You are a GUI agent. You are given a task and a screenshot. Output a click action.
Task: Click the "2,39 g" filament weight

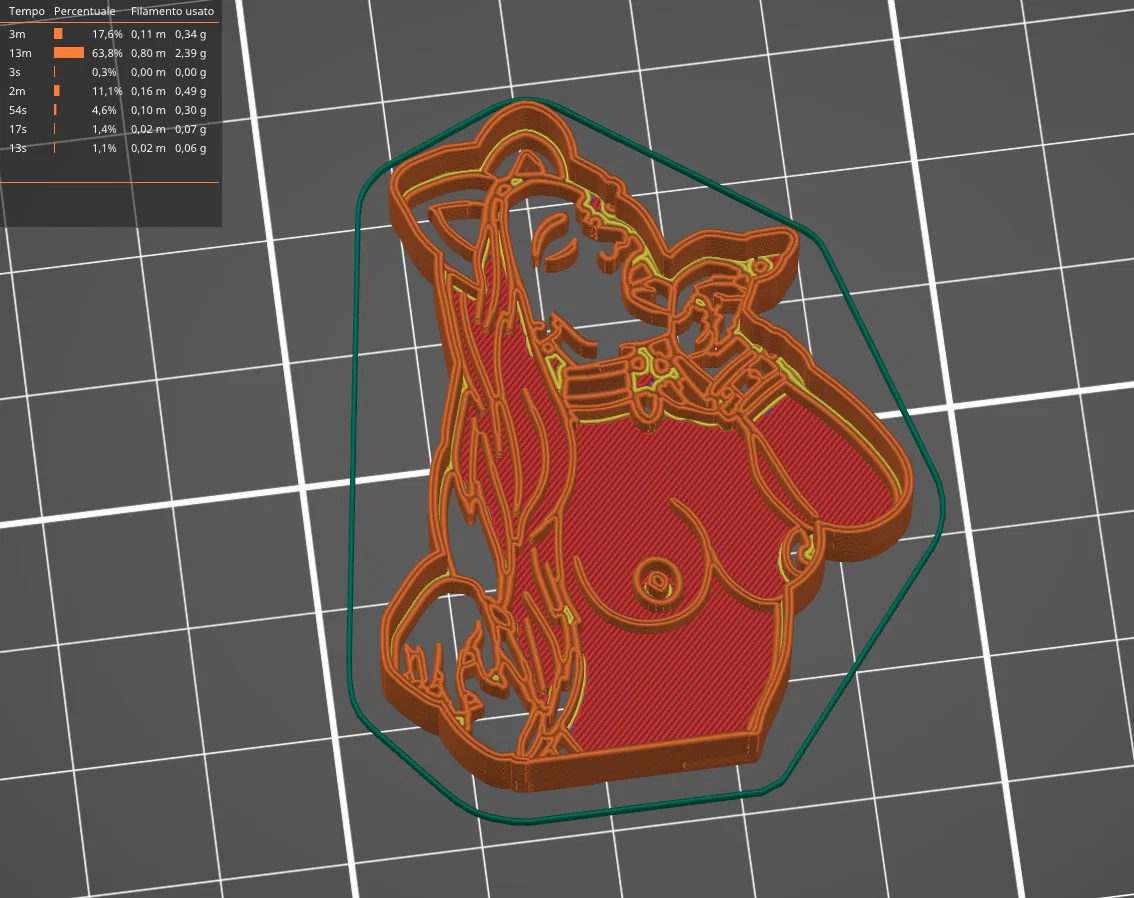coord(191,53)
